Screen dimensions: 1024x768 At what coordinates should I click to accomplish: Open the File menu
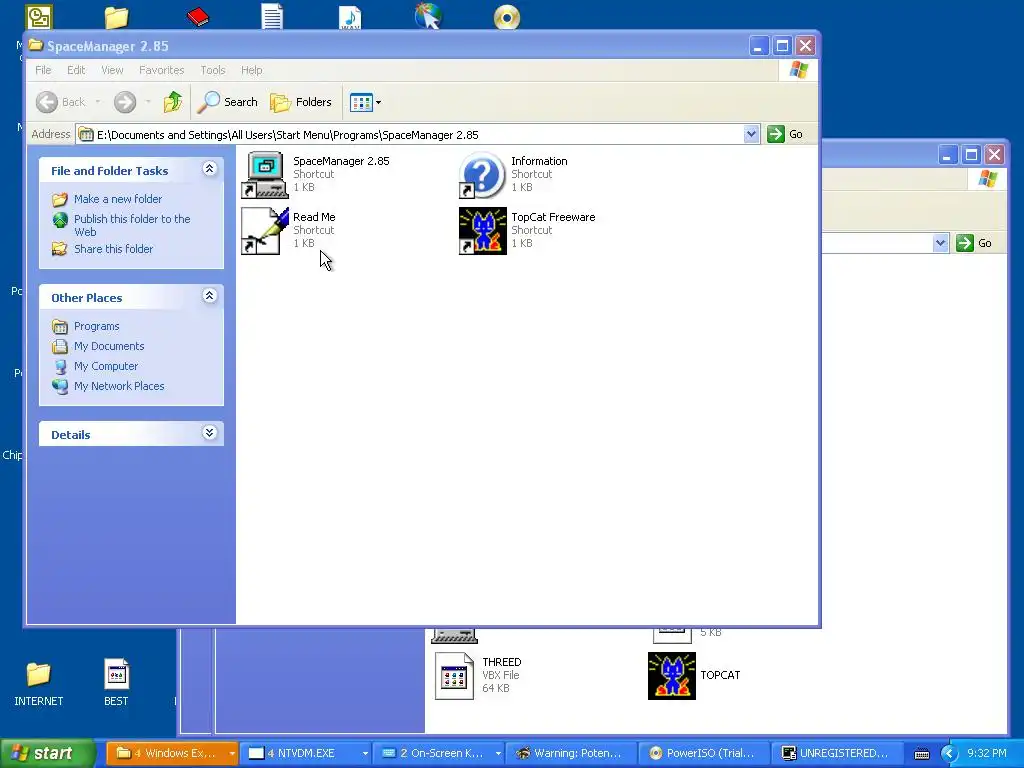click(43, 70)
